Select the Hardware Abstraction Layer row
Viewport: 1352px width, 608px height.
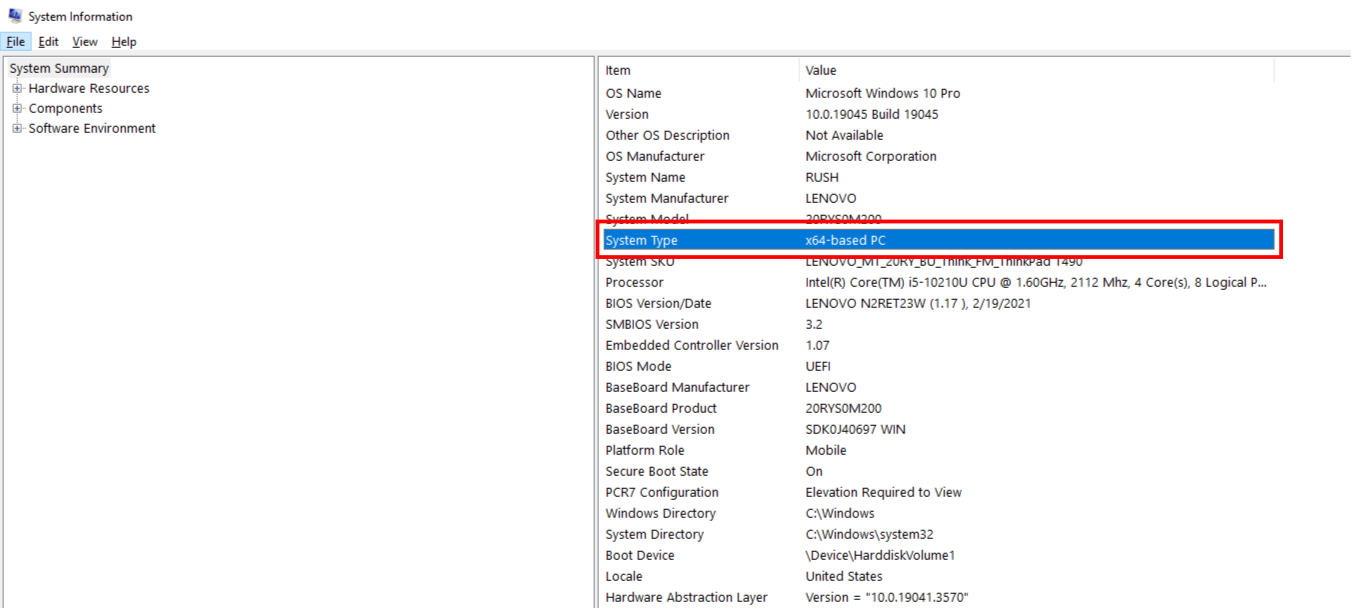tap(937, 597)
